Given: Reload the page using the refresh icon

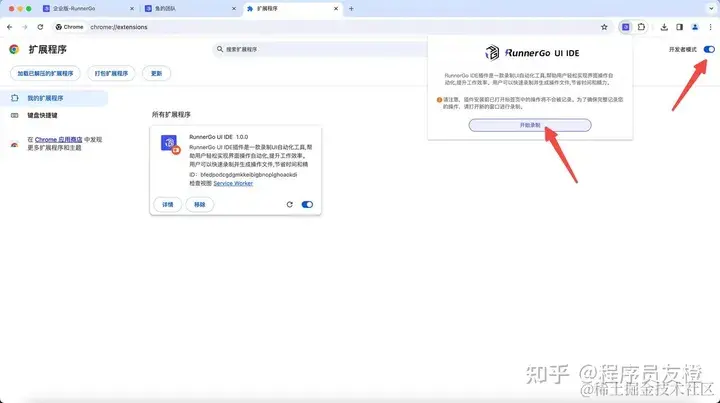Looking at the screenshot, I should (40, 27).
